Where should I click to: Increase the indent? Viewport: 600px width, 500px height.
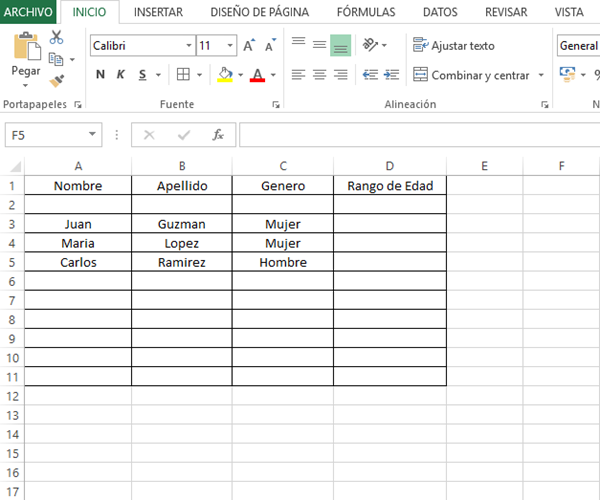pyautogui.click(x=391, y=74)
